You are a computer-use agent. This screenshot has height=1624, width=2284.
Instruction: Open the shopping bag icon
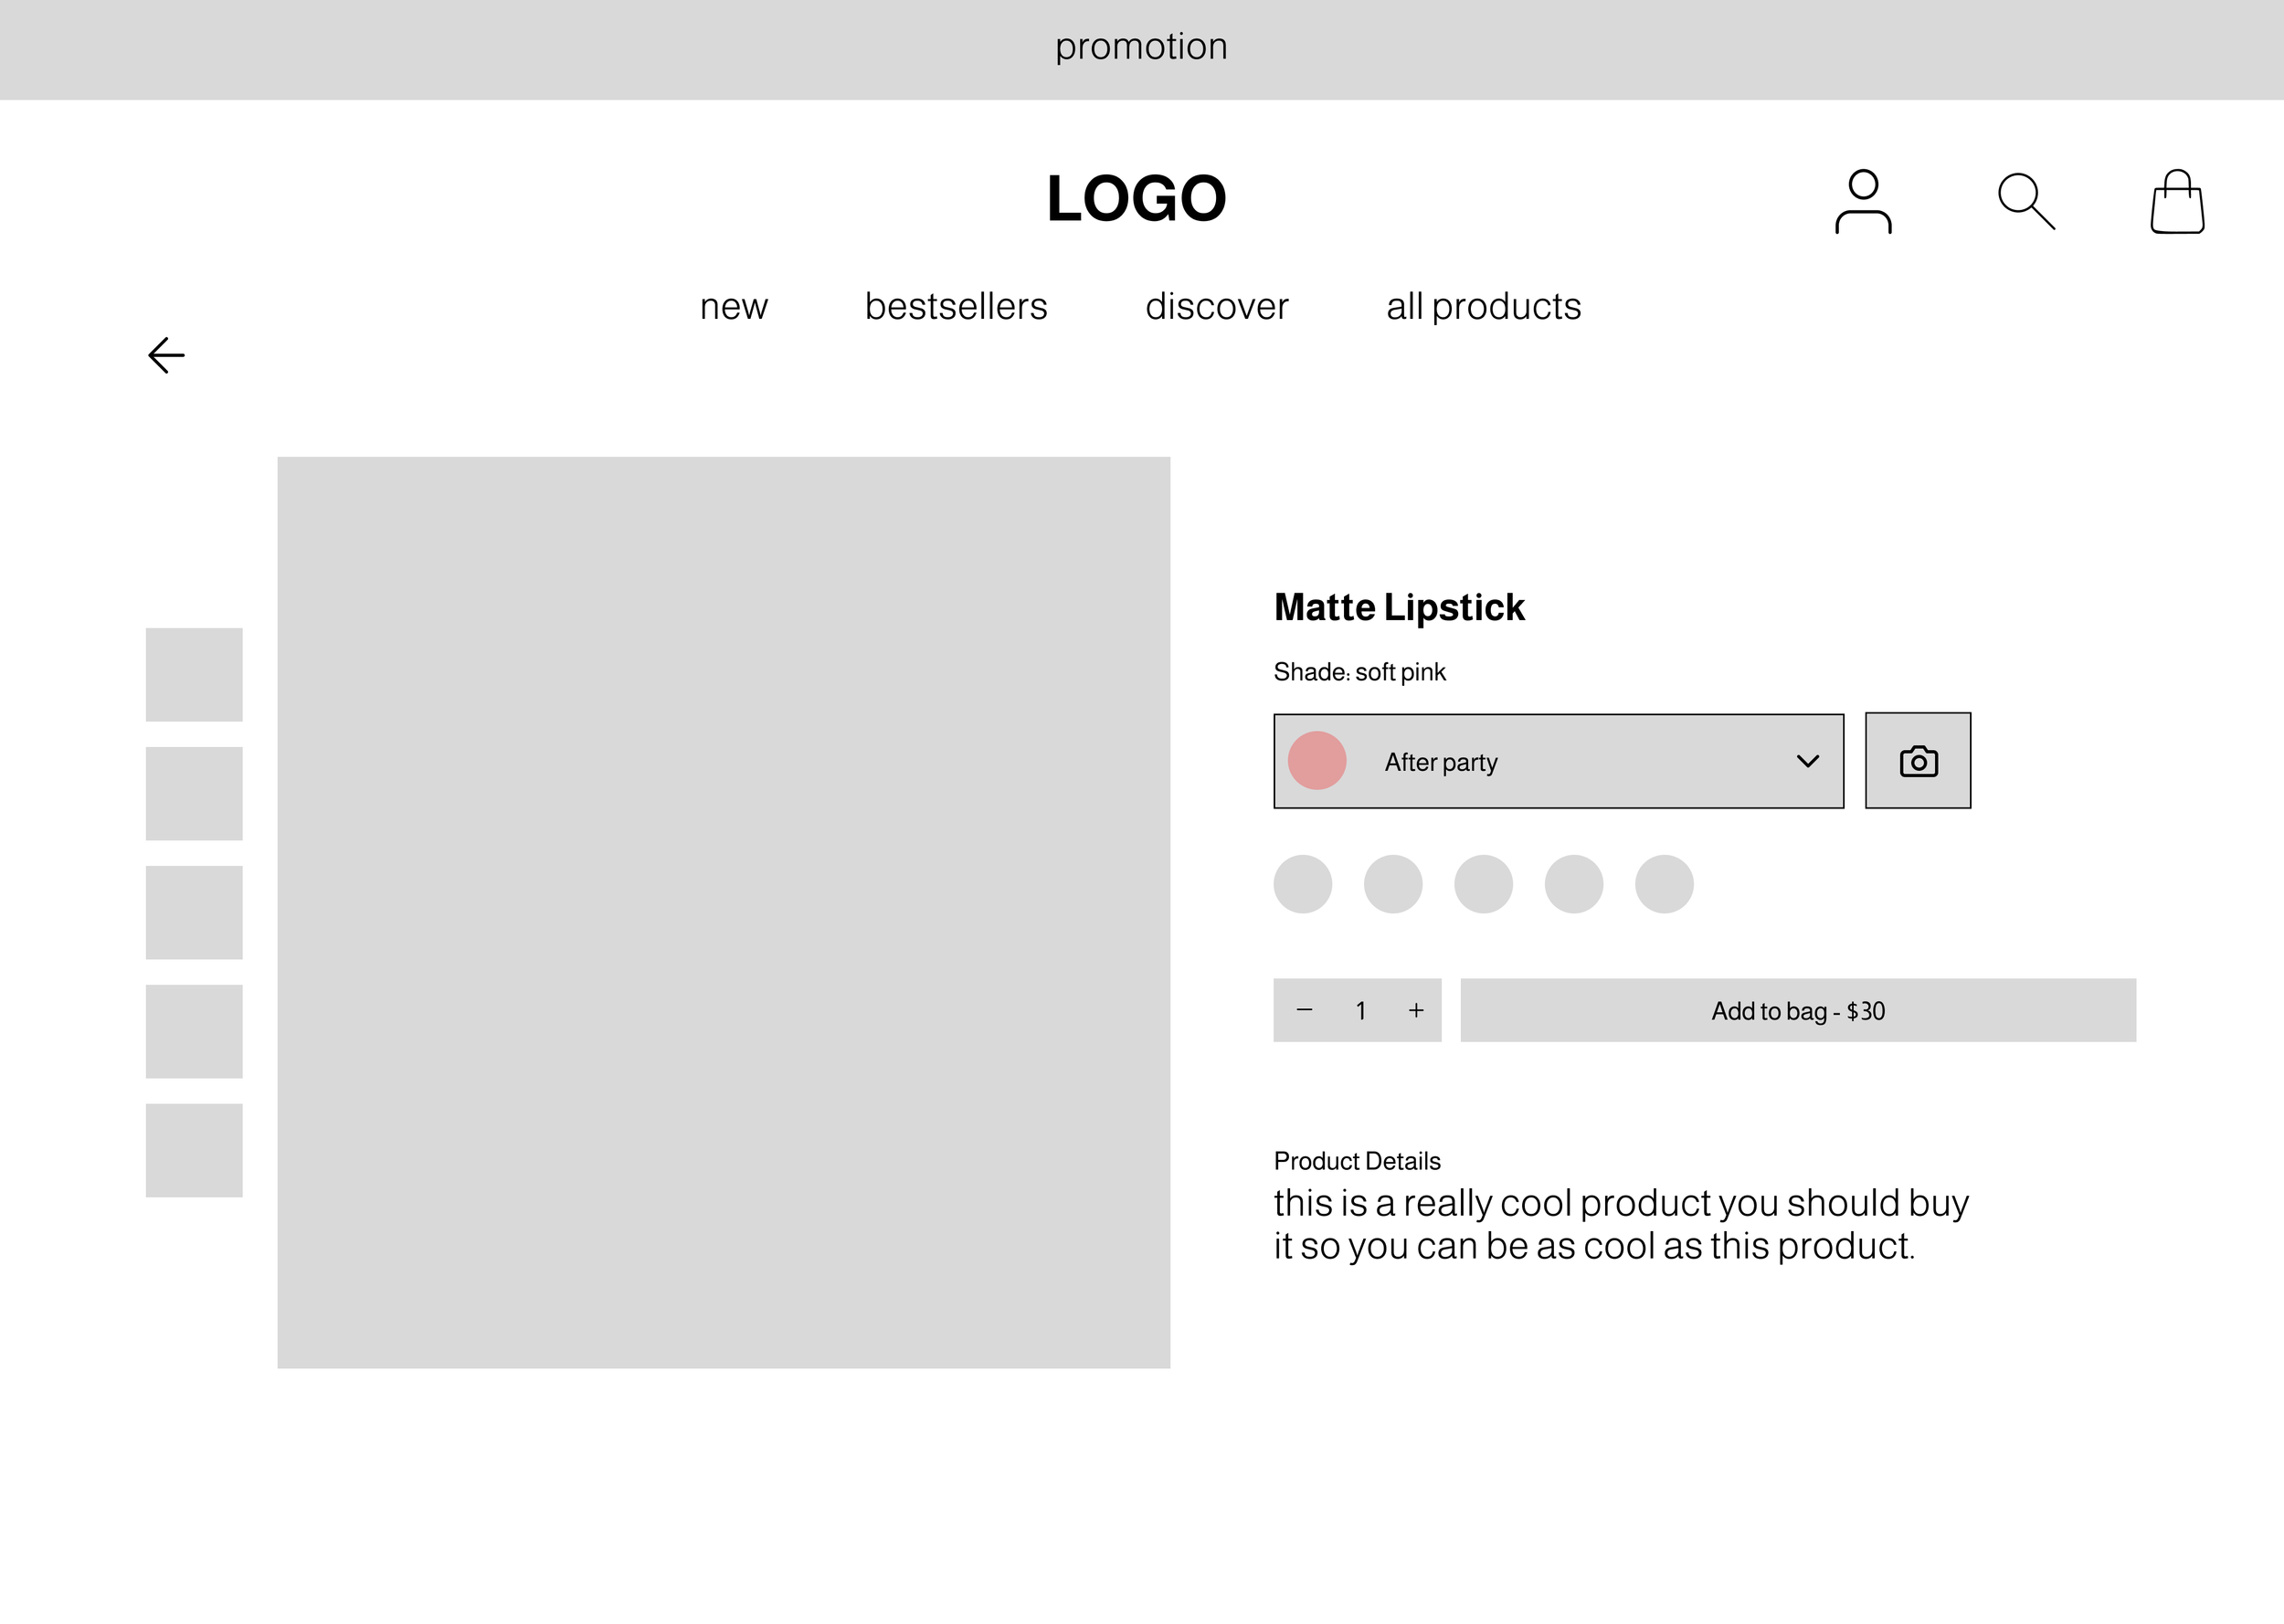2177,202
